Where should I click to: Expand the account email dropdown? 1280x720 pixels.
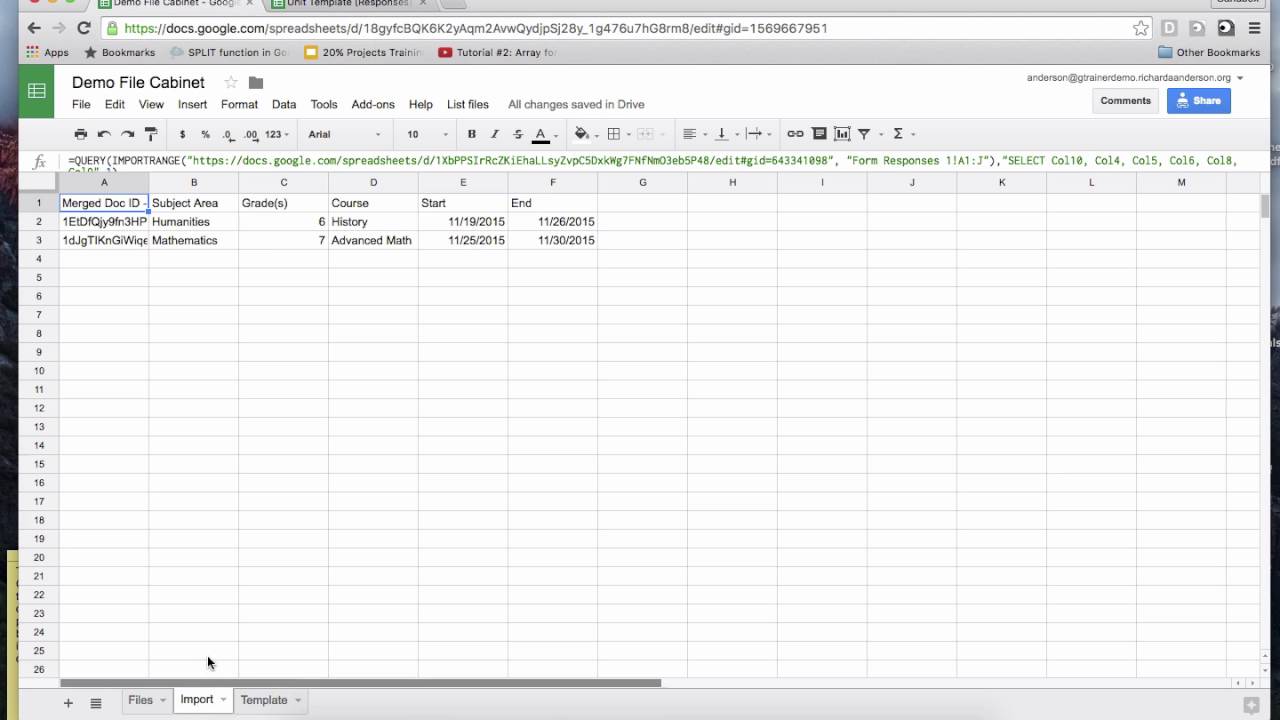tap(1240, 78)
